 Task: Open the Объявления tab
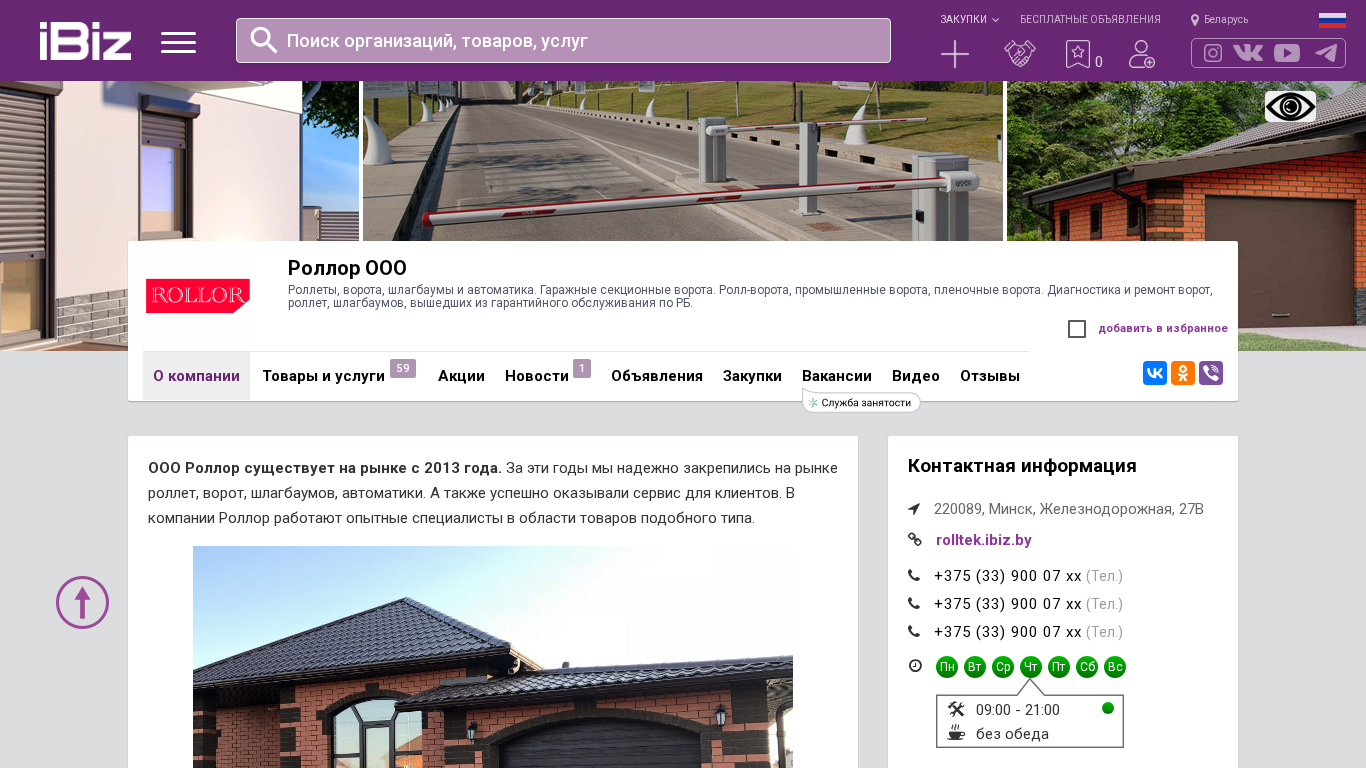(657, 376)
